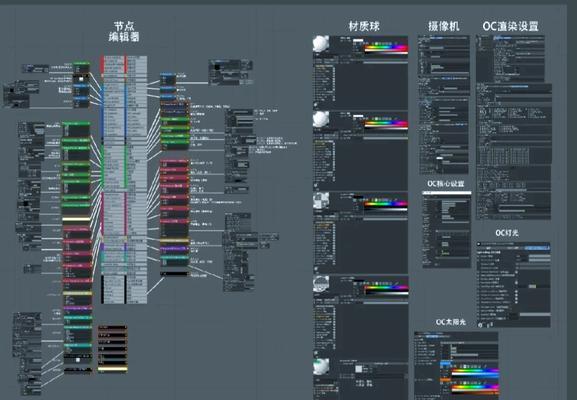
Task: Click the black-marked section at the bottom of the center node list
Action: 124,289
